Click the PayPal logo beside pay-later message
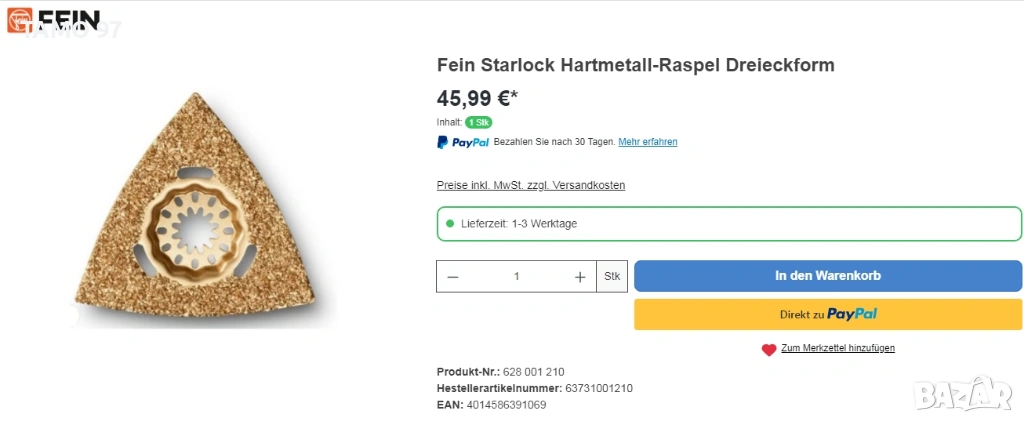Image resolution: width=1024 pixels, height=423 pixels. point(463,142)
